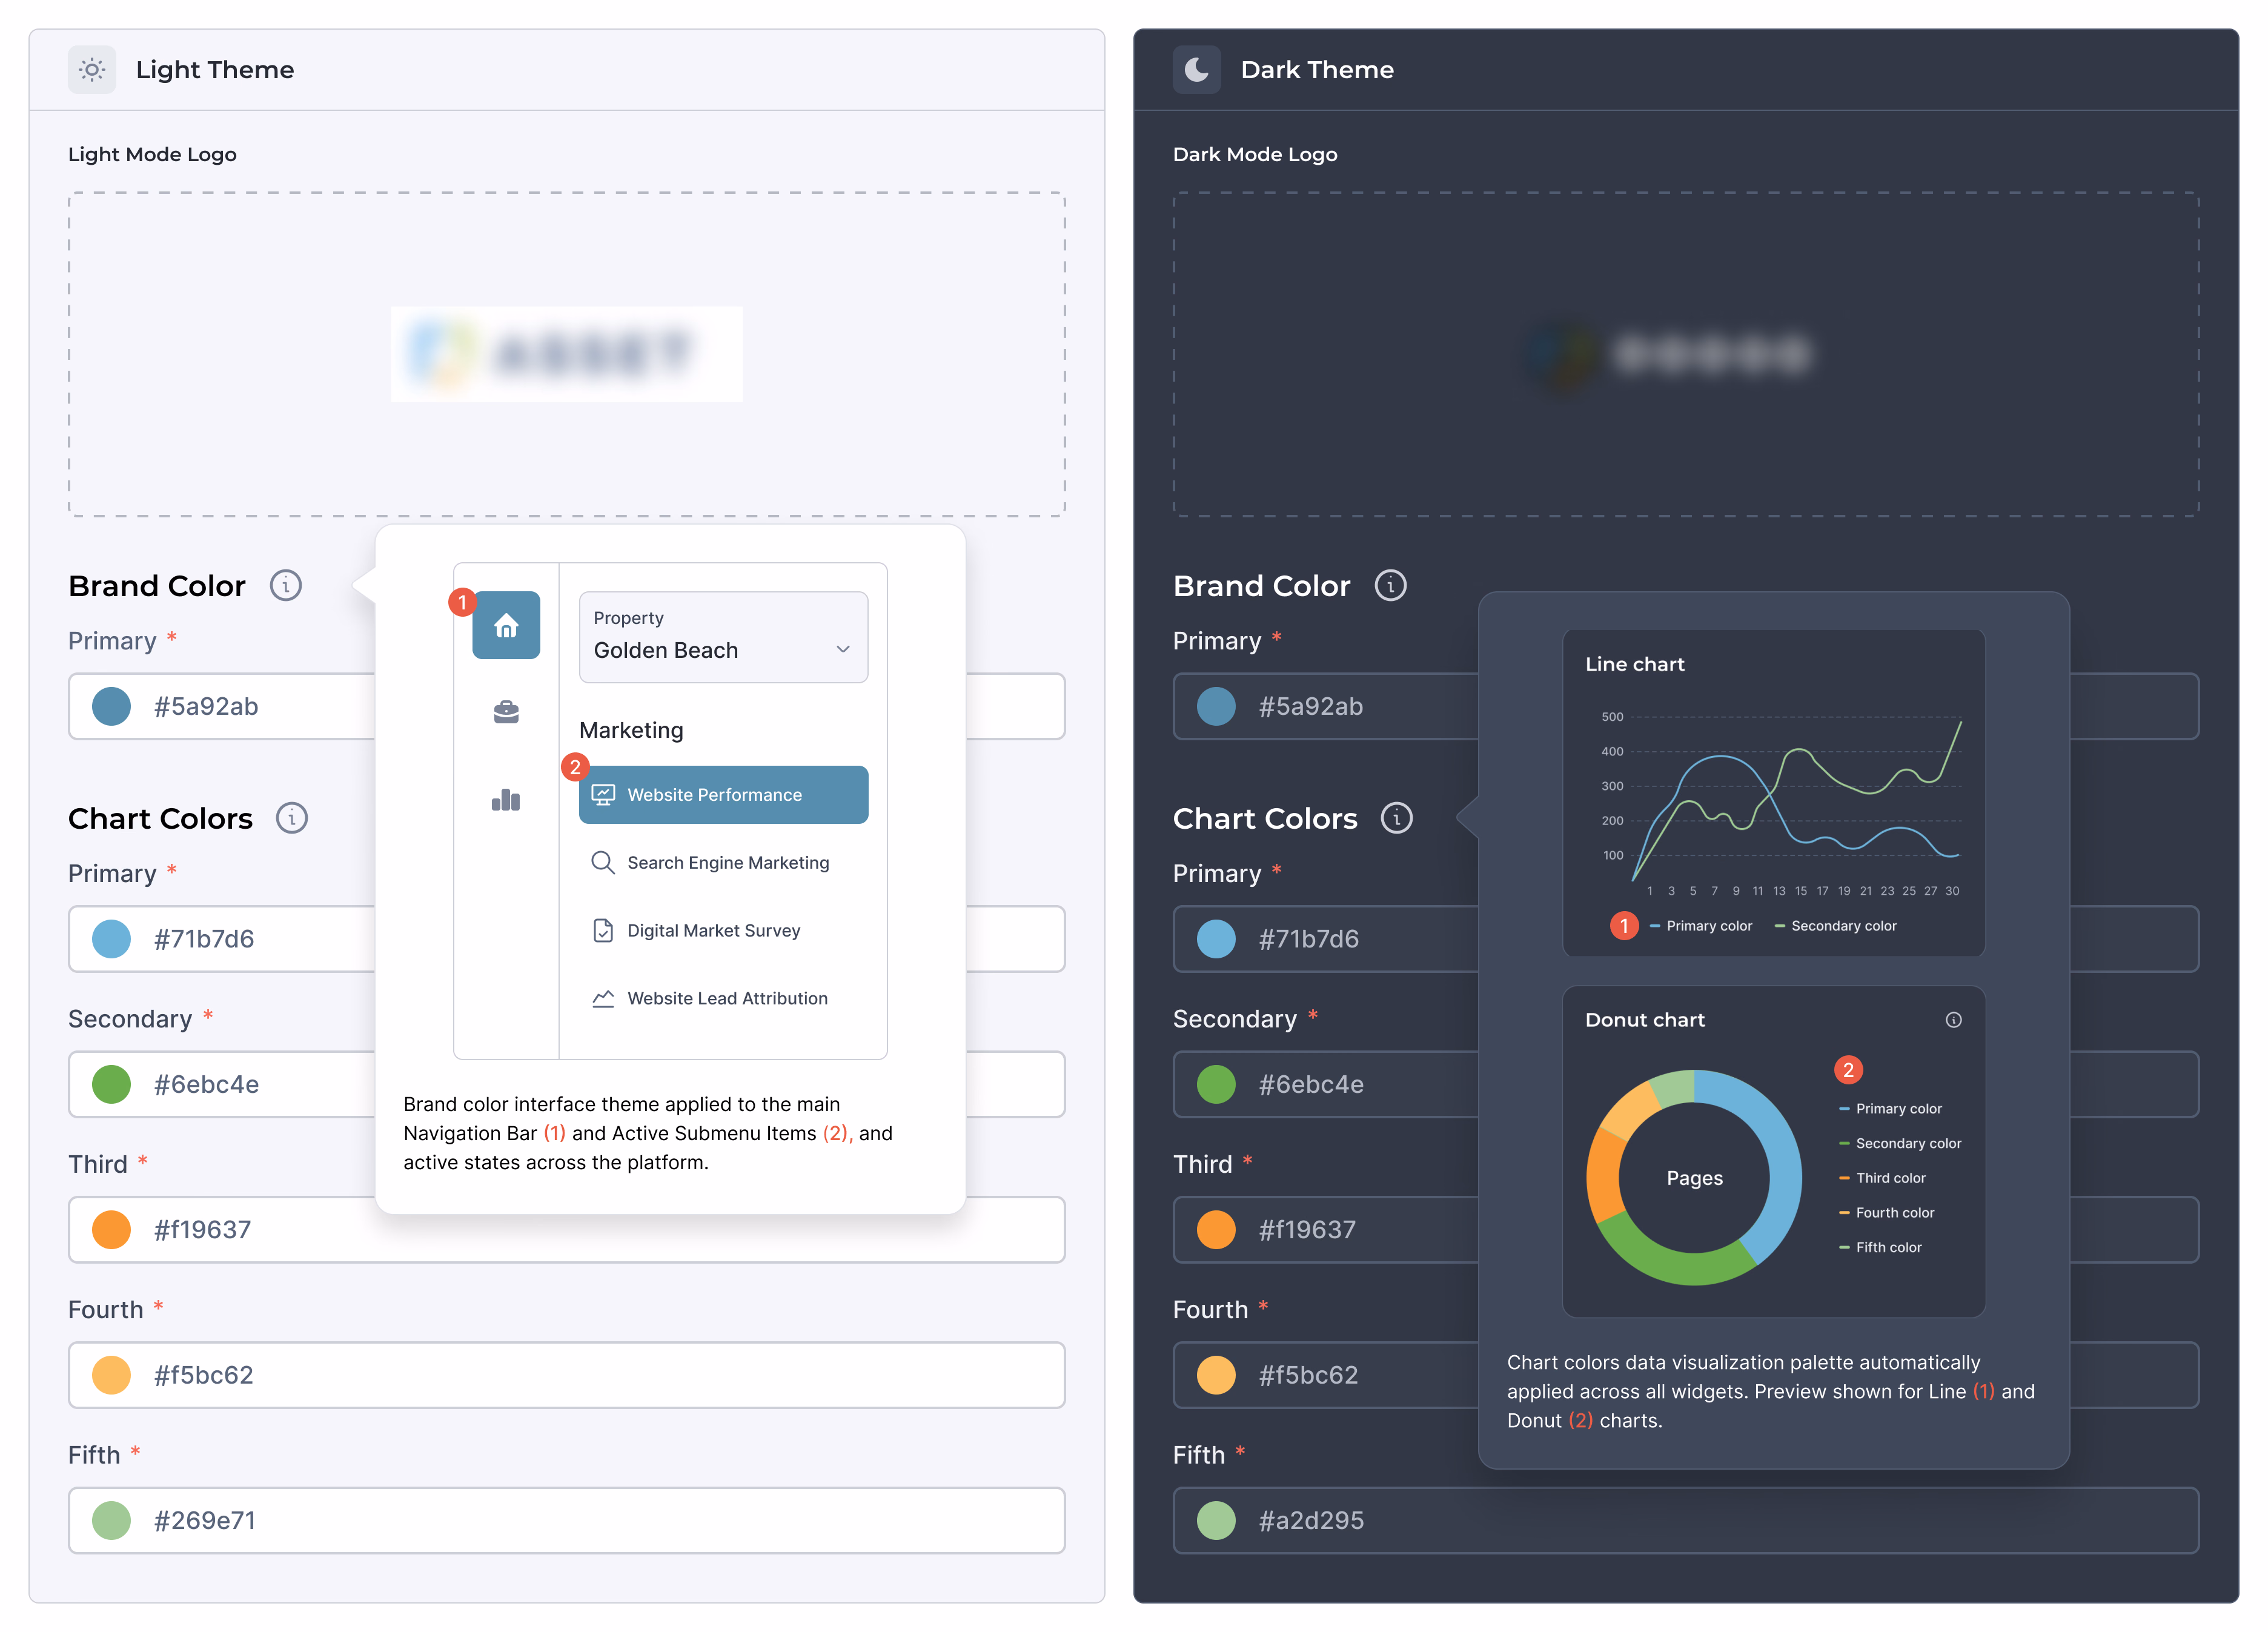The height and width of the screenshot is (1632, 2268).
Task: Open Chart Colors info icon in Dark Theme
Action: [1396, 818]
